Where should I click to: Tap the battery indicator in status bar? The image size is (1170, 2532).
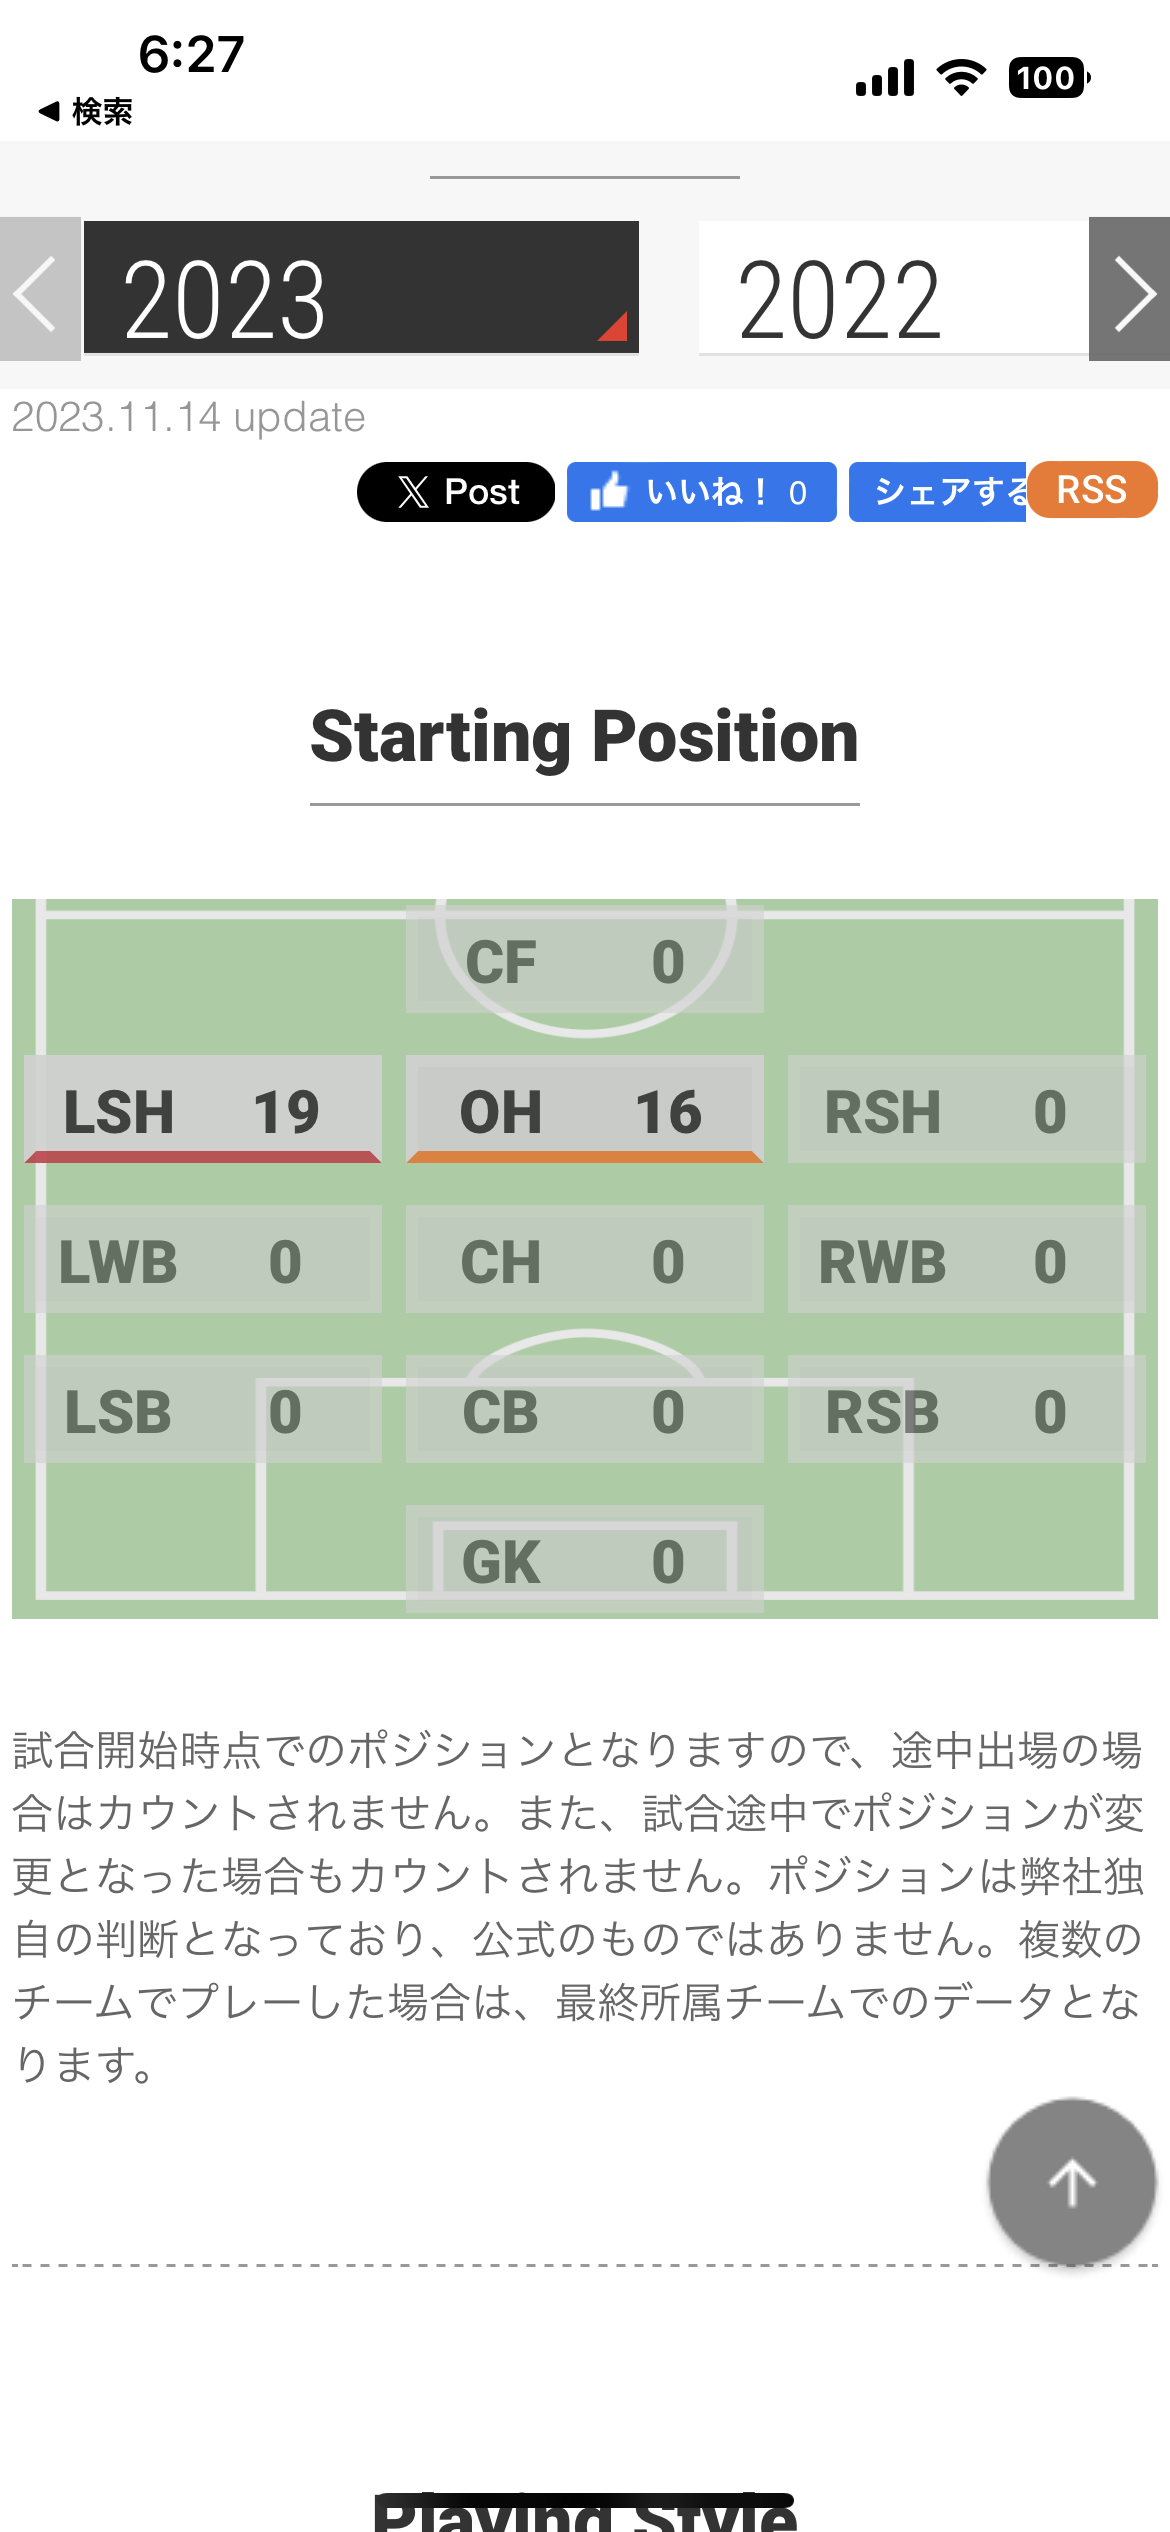point(1049,78)
